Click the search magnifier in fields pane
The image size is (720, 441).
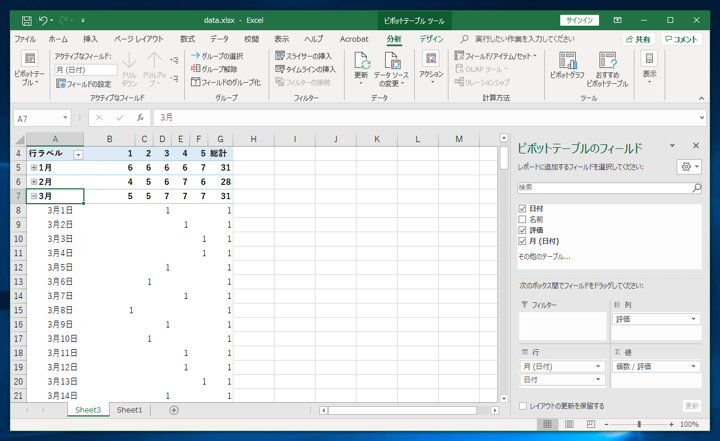697,187
